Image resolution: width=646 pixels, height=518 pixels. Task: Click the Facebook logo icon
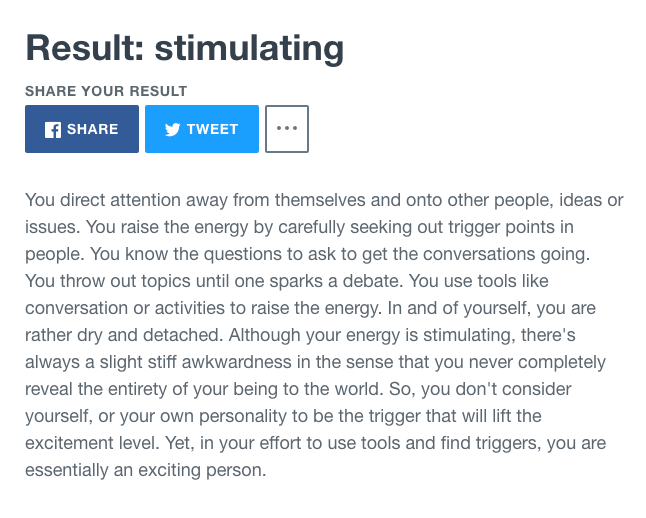[53, 129]
